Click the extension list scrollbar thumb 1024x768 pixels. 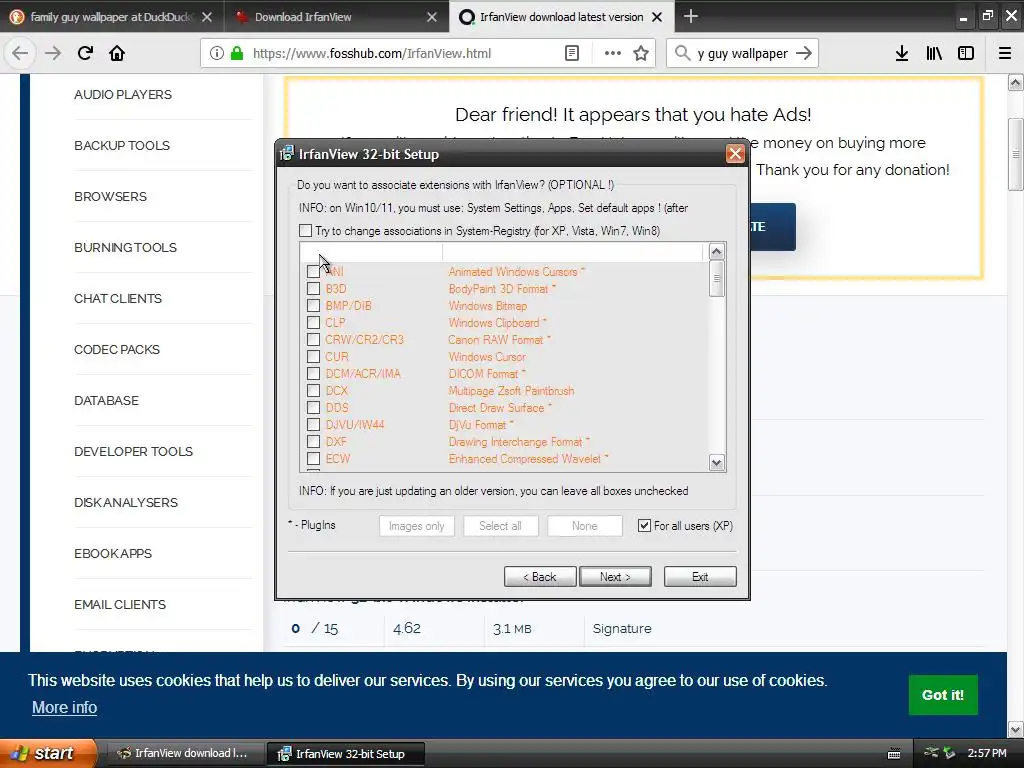(716, 279)
